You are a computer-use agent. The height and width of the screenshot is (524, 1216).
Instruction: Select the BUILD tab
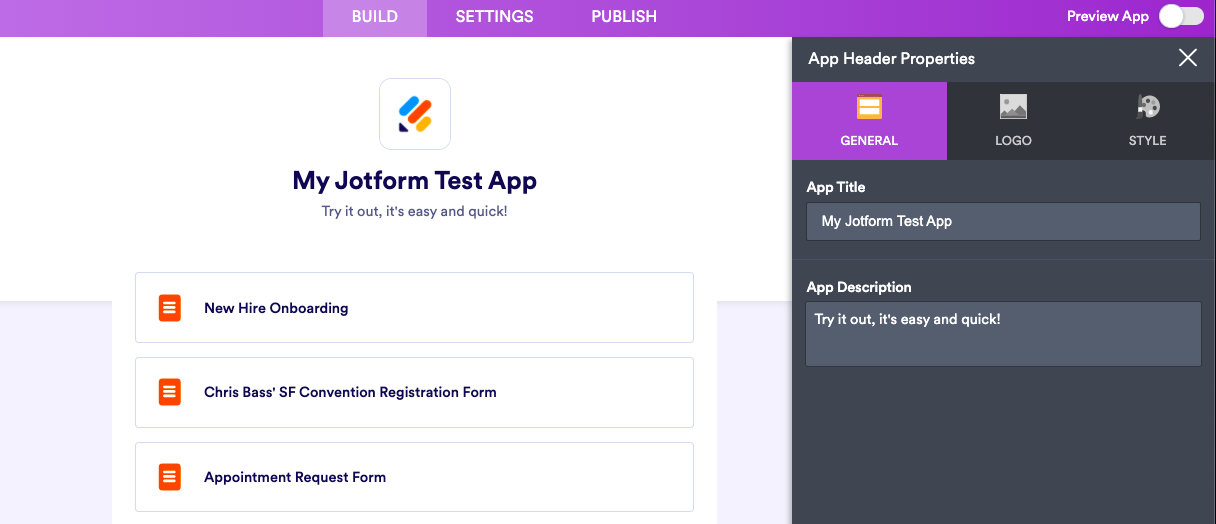pyautogui.click(x=375, y=17)
